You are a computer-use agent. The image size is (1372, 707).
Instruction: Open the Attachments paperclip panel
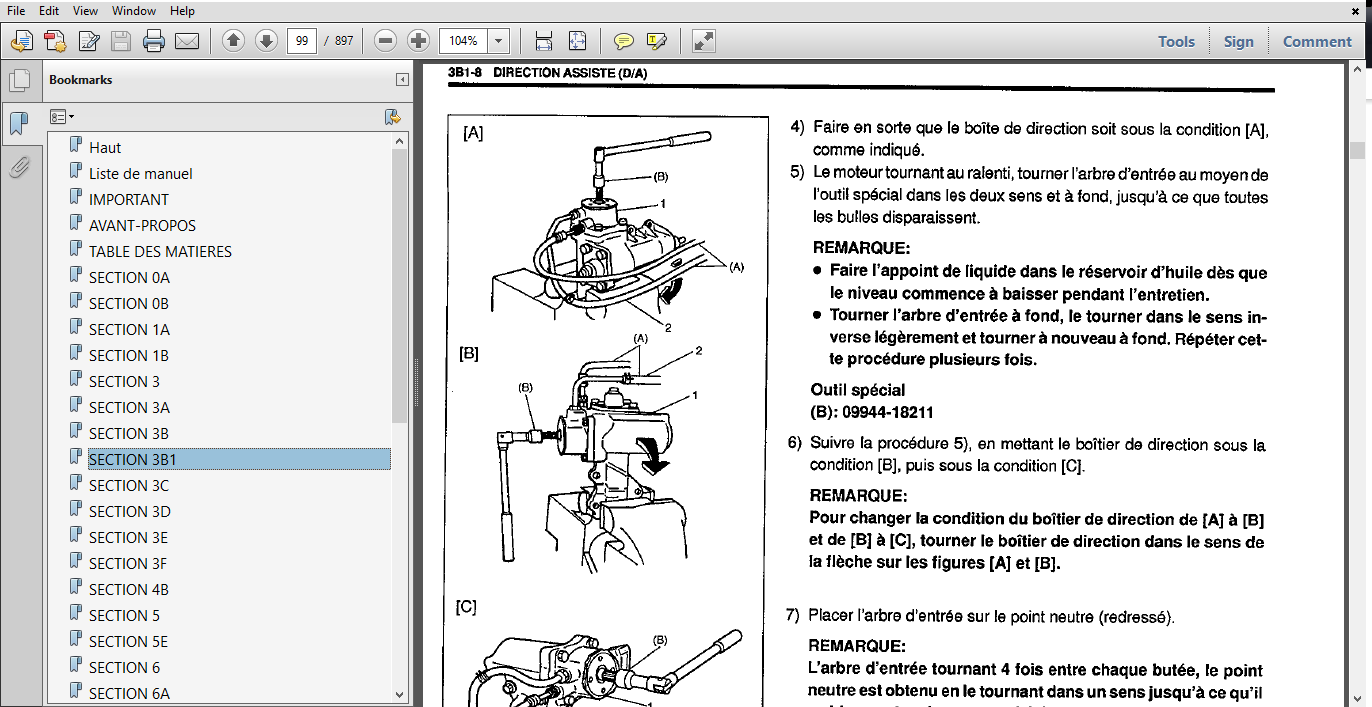click(x=21, y=167)
